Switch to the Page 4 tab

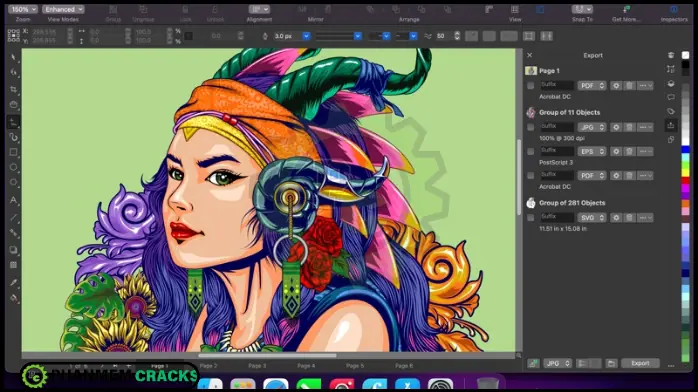(x=306, y=366)
